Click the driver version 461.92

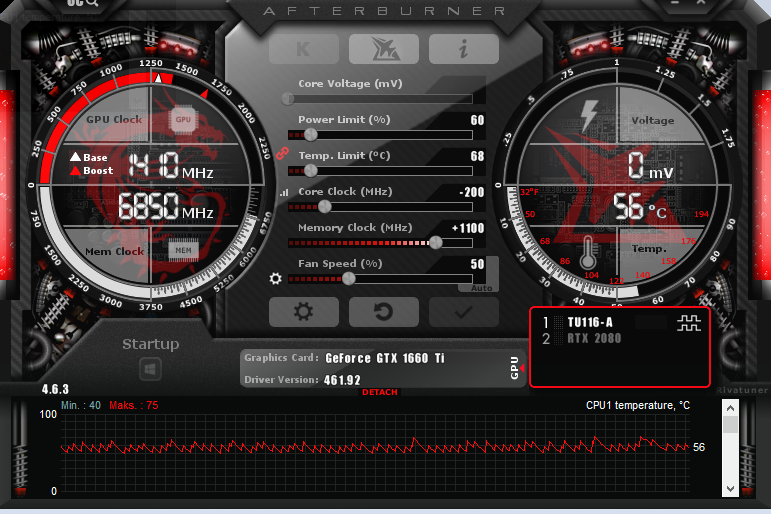[x=342, y=380]
